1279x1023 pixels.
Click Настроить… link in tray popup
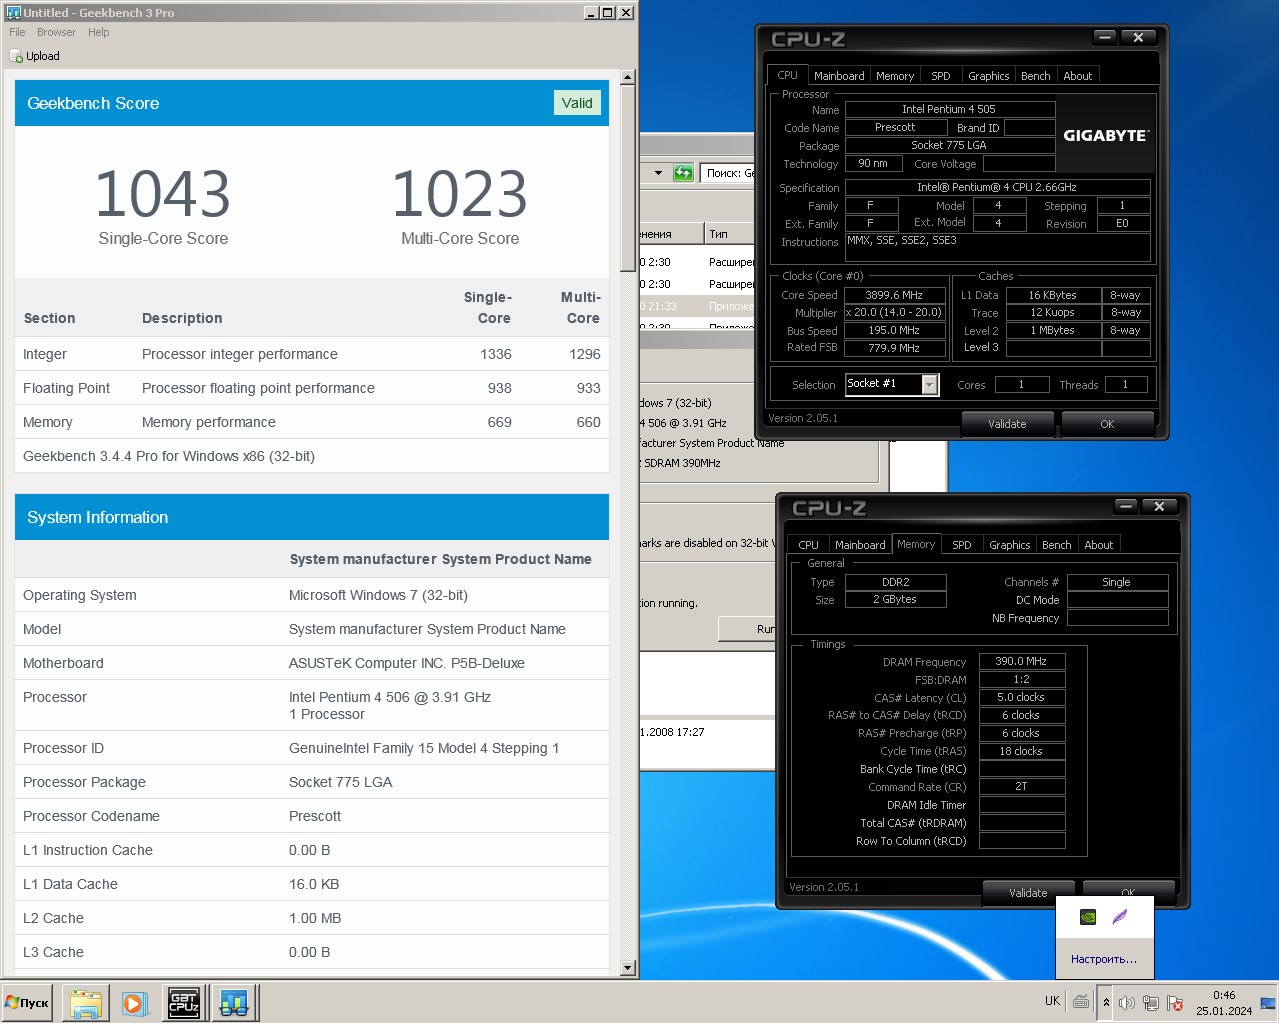[1104, 959]
